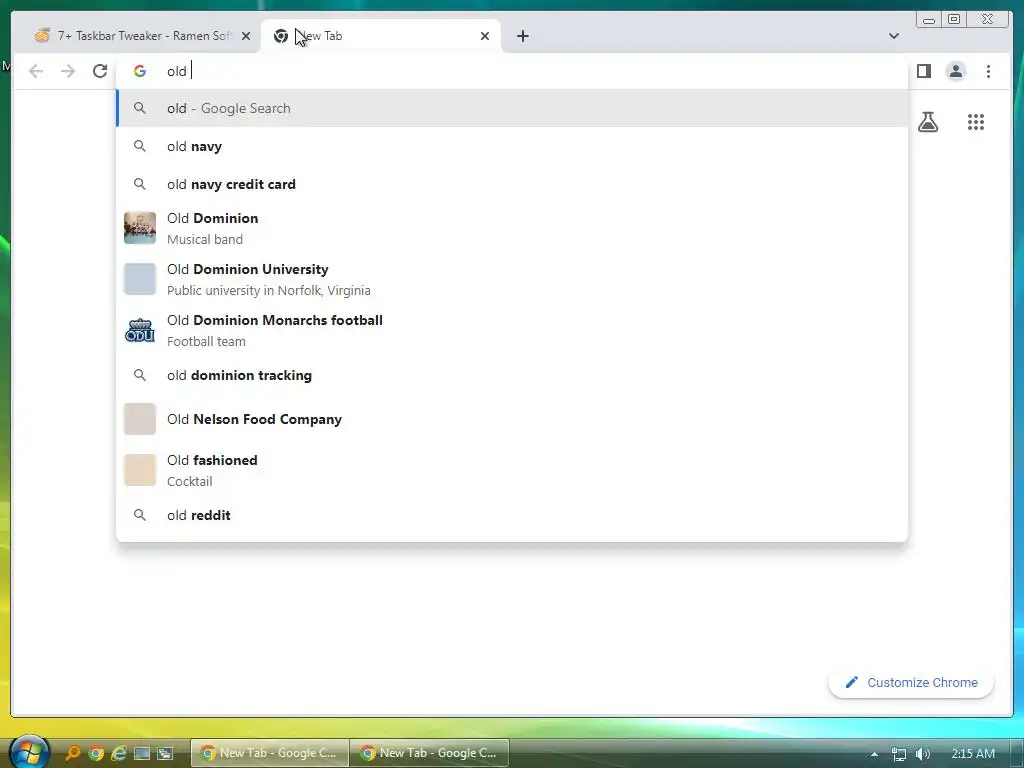The height and width of the screenshot is (768, 1024).
Task: Click the search icon beside 'old navy'
Action: [140, 146]
